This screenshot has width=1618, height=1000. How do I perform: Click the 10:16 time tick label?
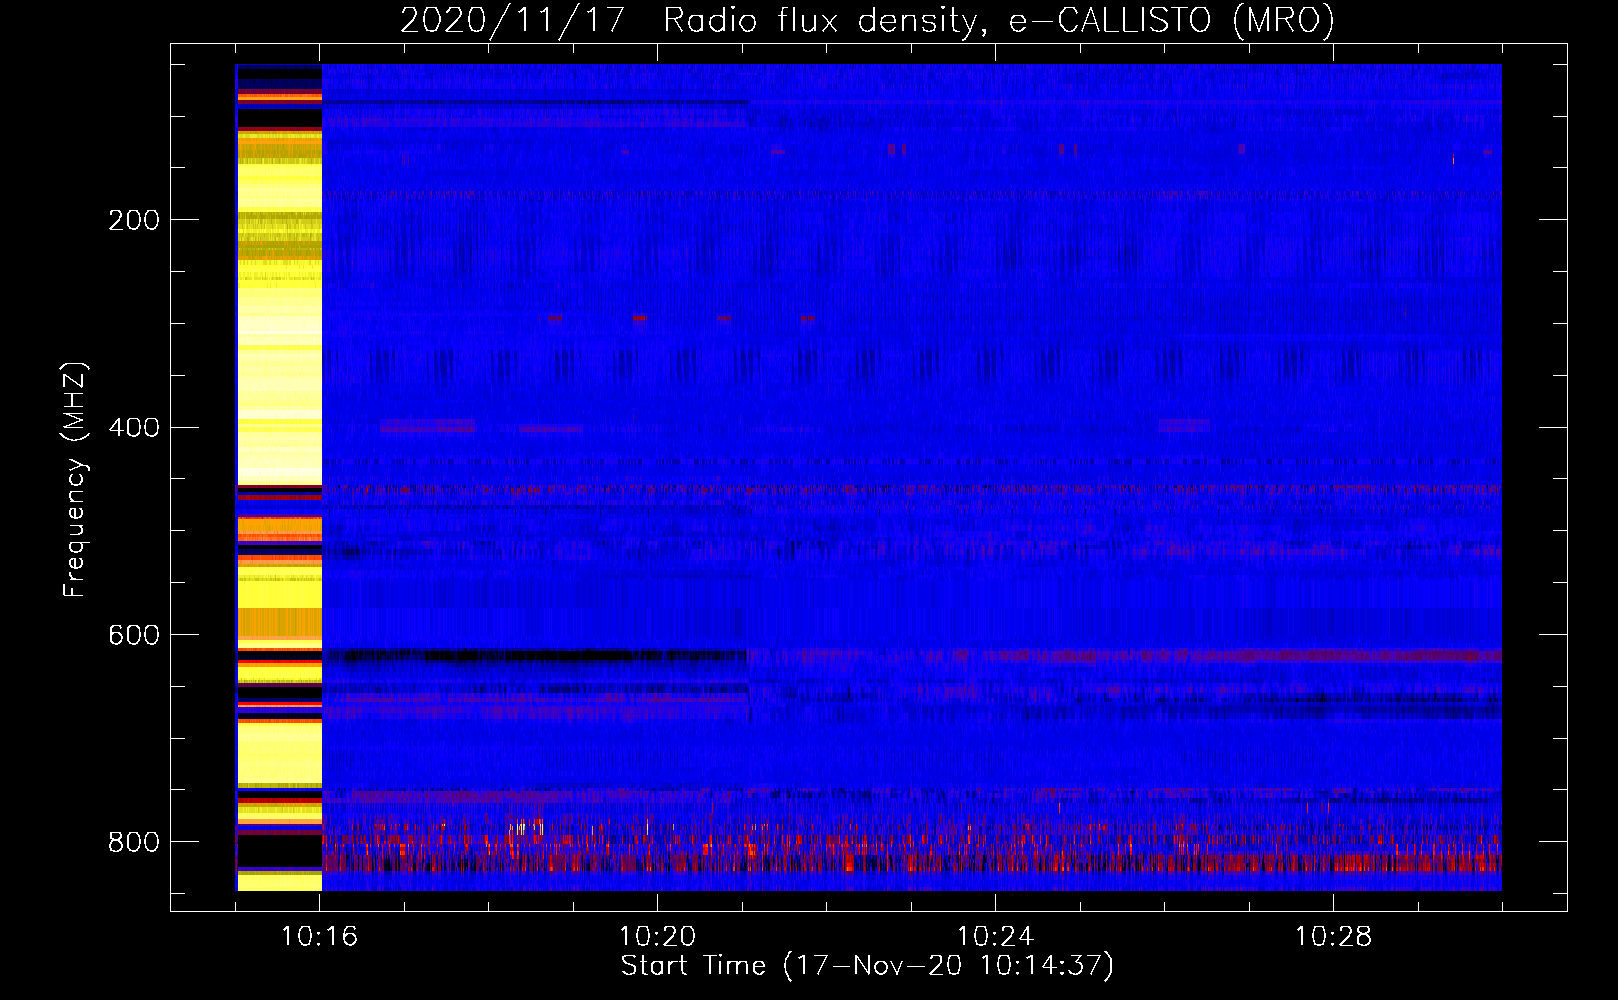pyautogui.click(x=320, y=937)
